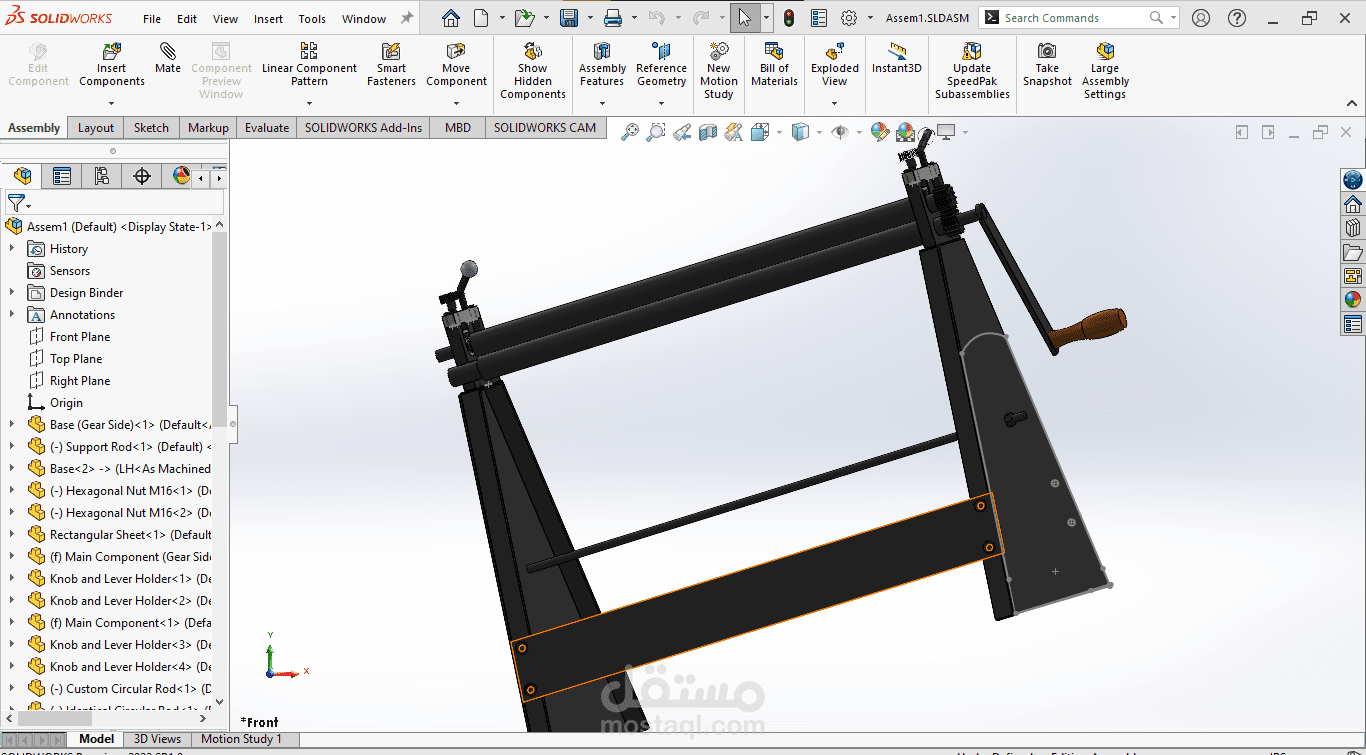Click Update SpeedPak Subassemblies
The width and height of the screenshot is (1366, 755).
(x=972, y=71)
